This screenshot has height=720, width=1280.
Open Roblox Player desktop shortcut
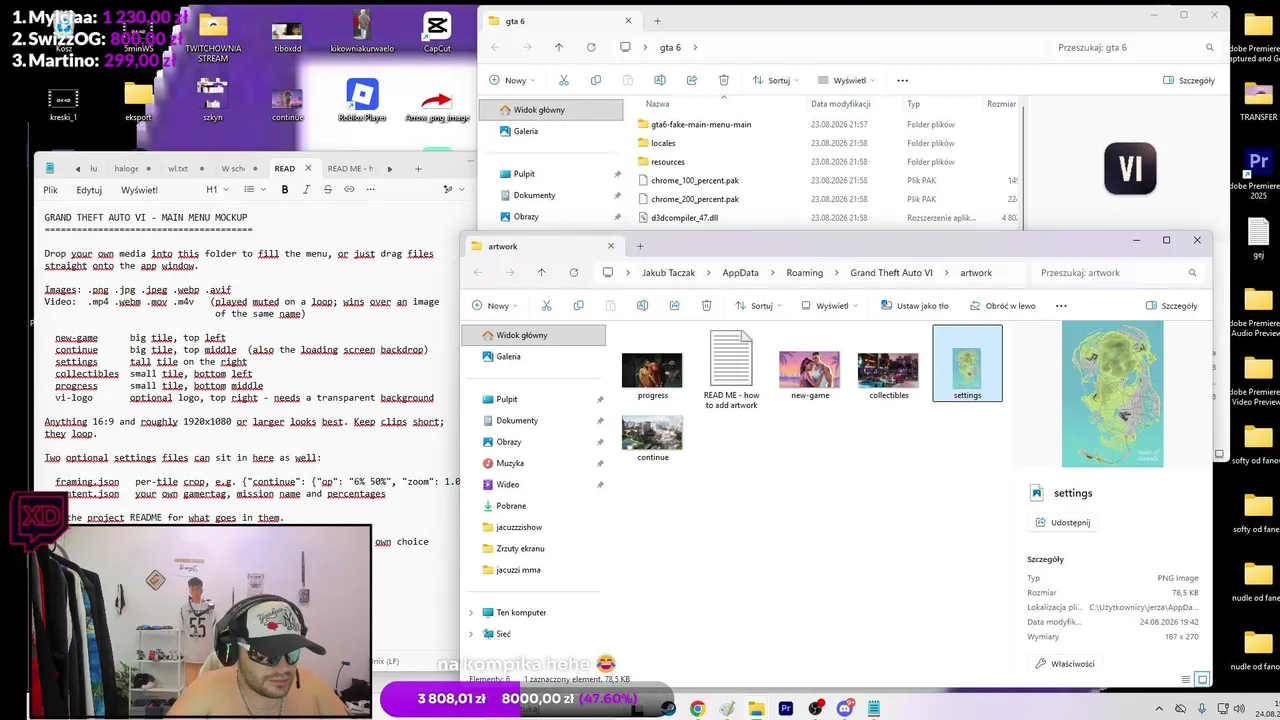coord(362,101)
